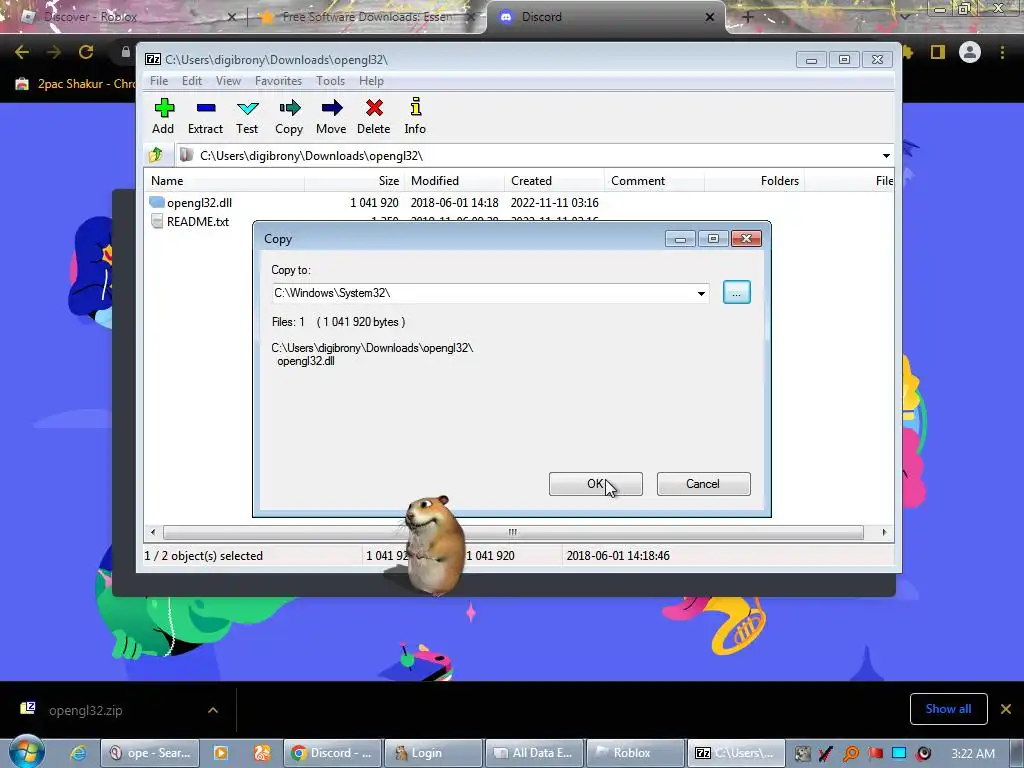Open the Edit menu

(x=191, y=81)
